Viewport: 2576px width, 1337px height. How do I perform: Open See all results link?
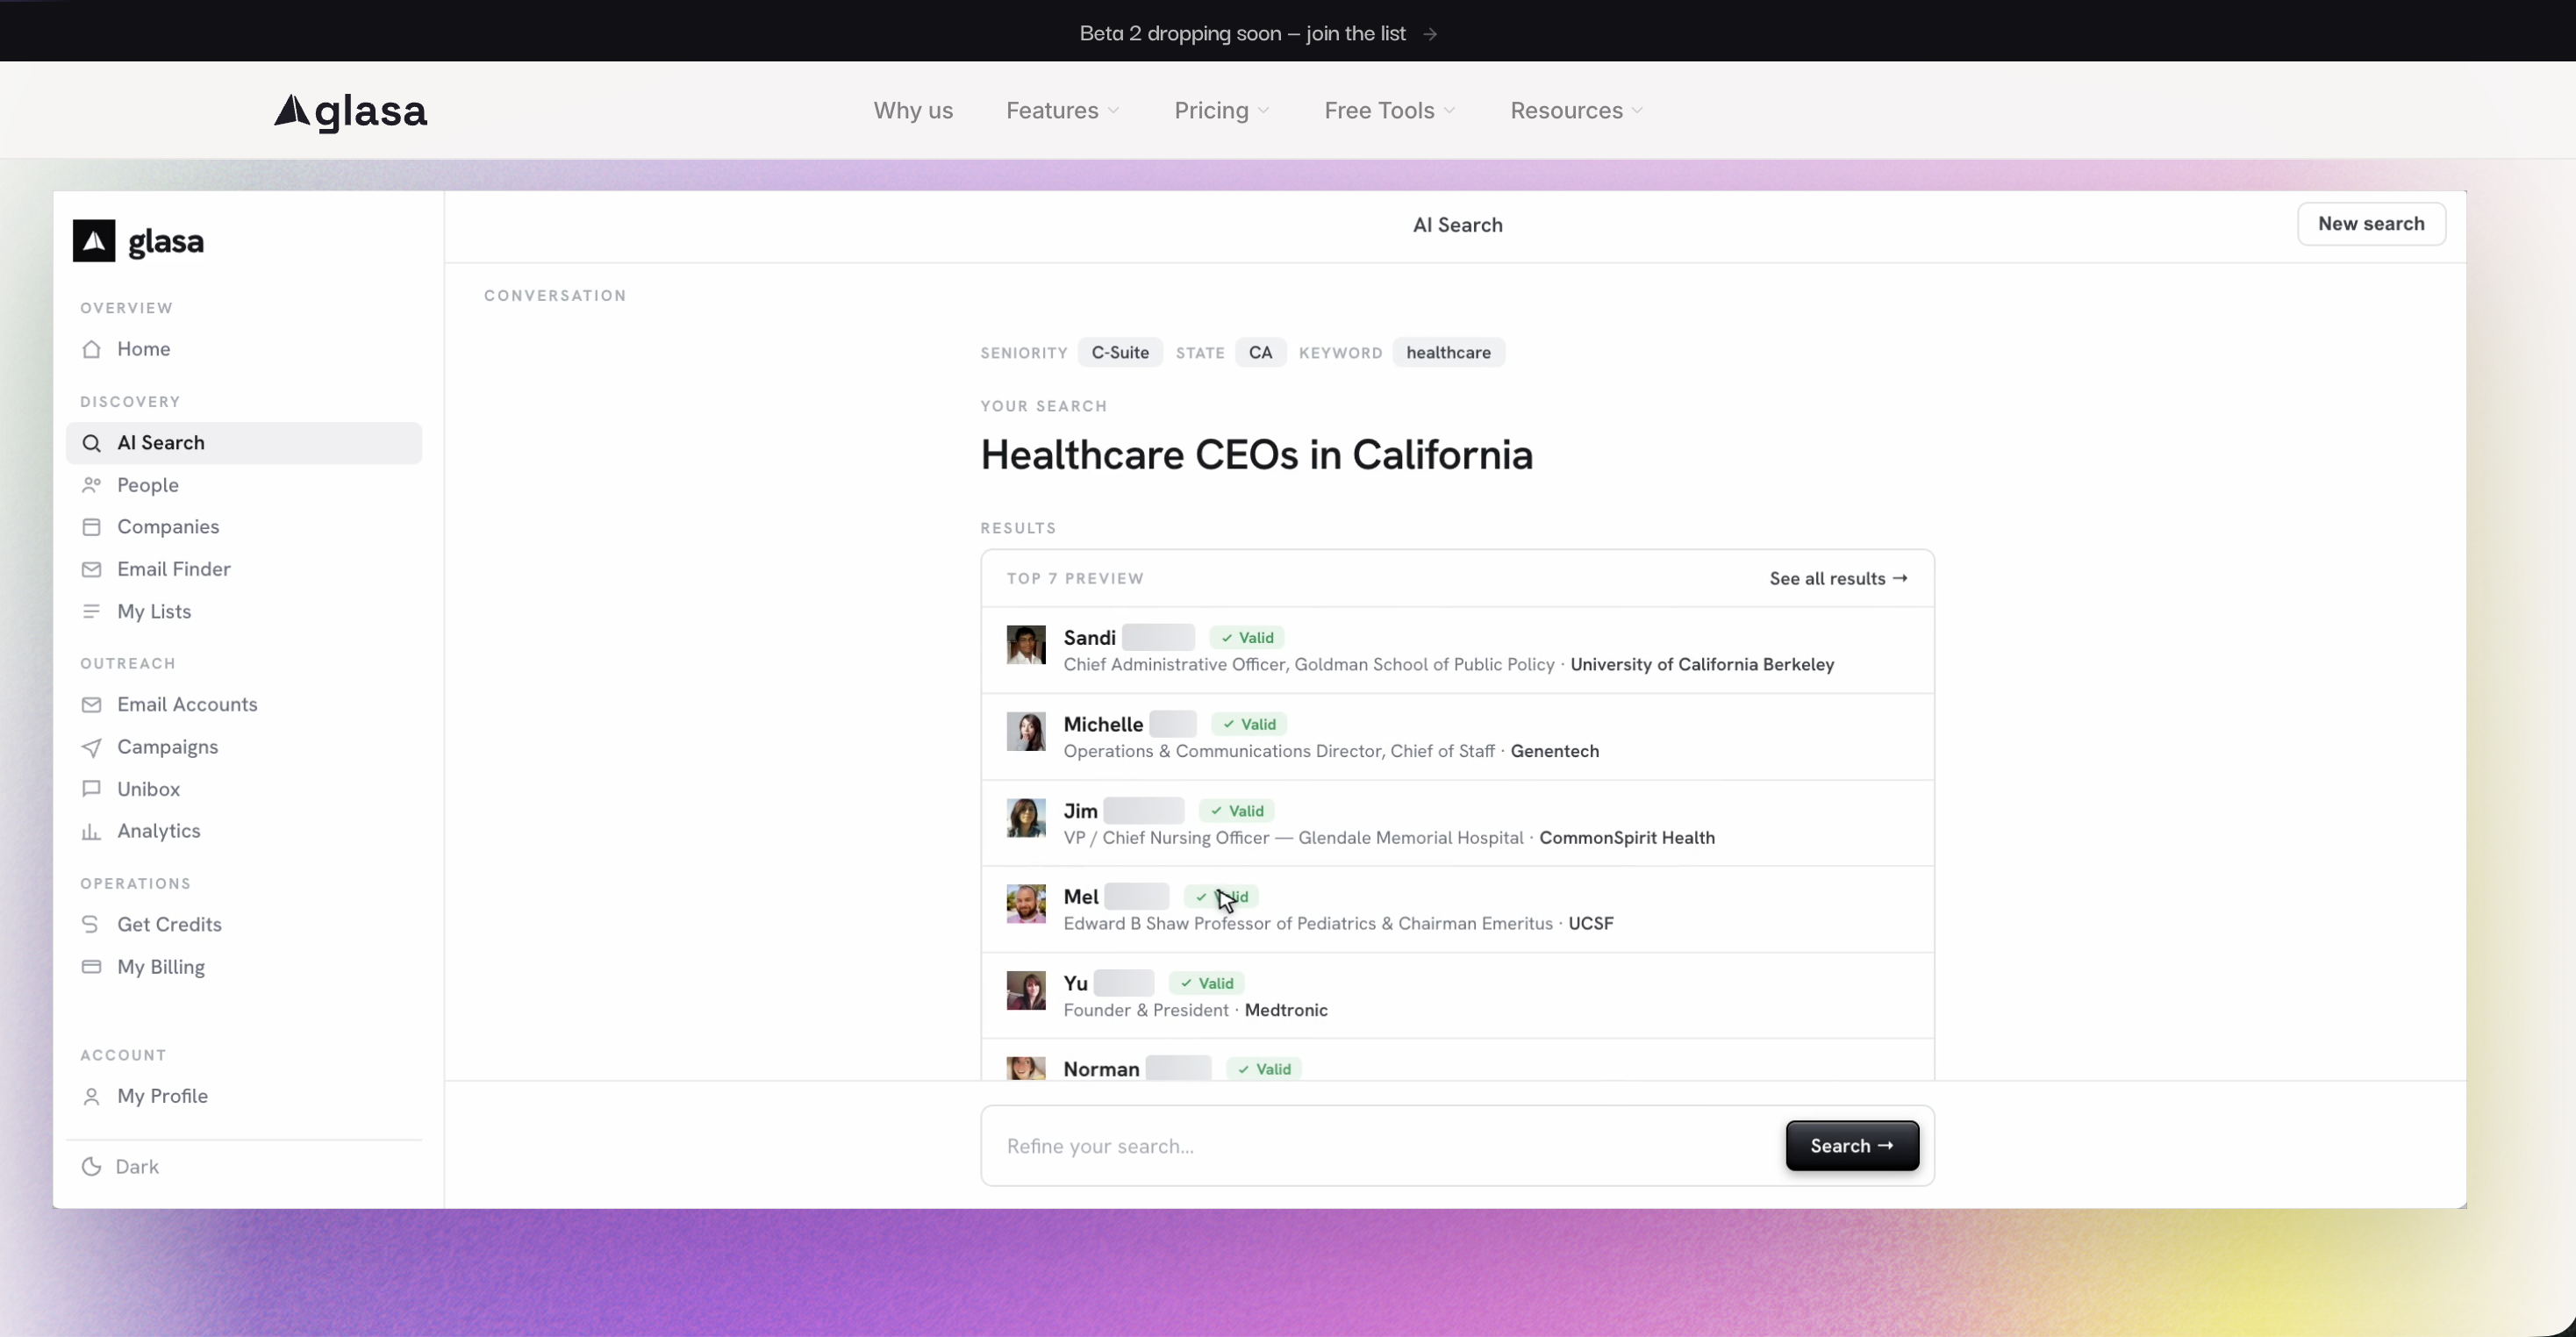[x=1838, y=579]
